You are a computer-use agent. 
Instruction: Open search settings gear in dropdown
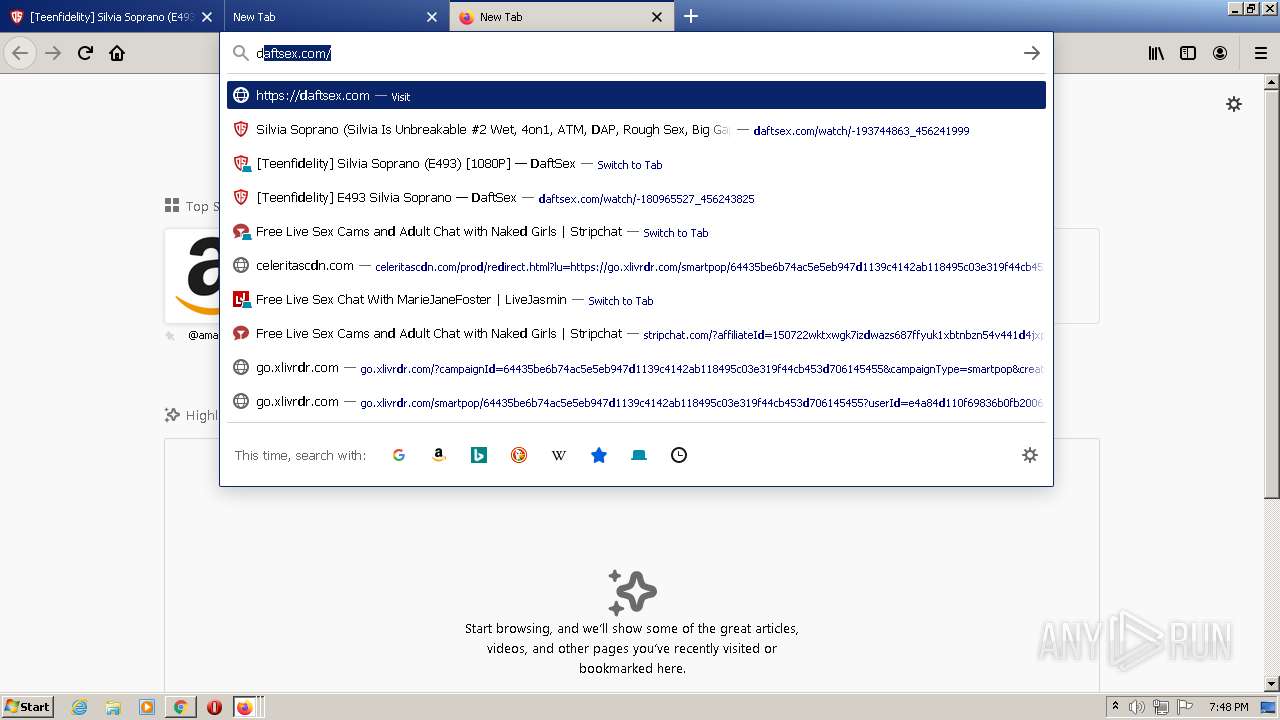coord(1030,455)
